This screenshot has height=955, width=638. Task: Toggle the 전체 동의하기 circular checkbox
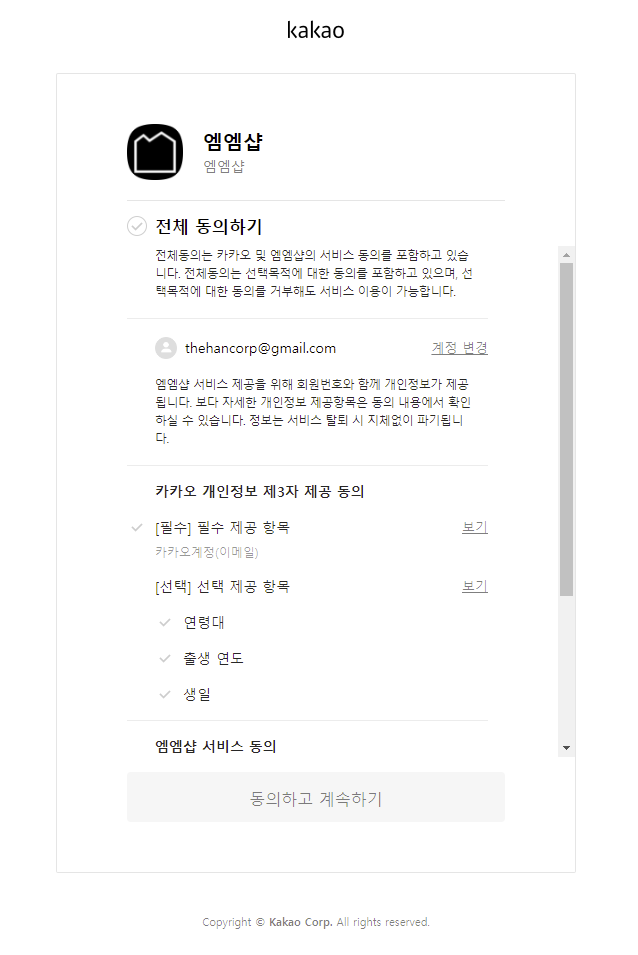point(137,226)
